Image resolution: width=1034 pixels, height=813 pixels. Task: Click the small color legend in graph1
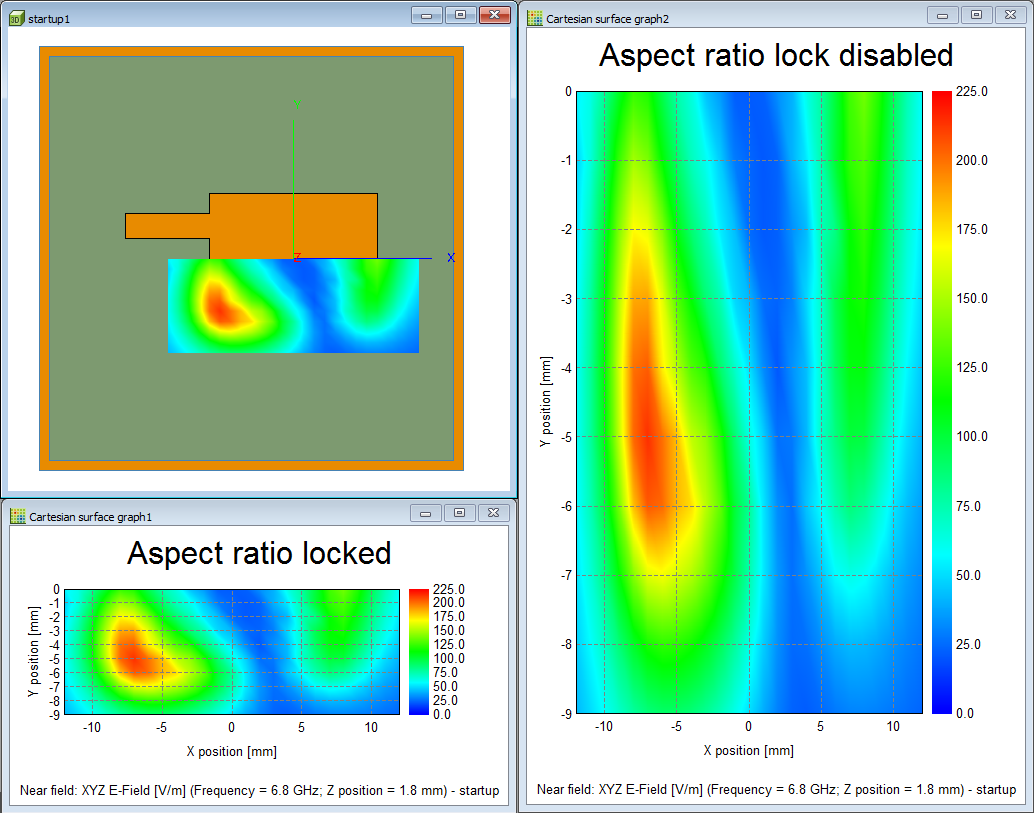[418, 651]
